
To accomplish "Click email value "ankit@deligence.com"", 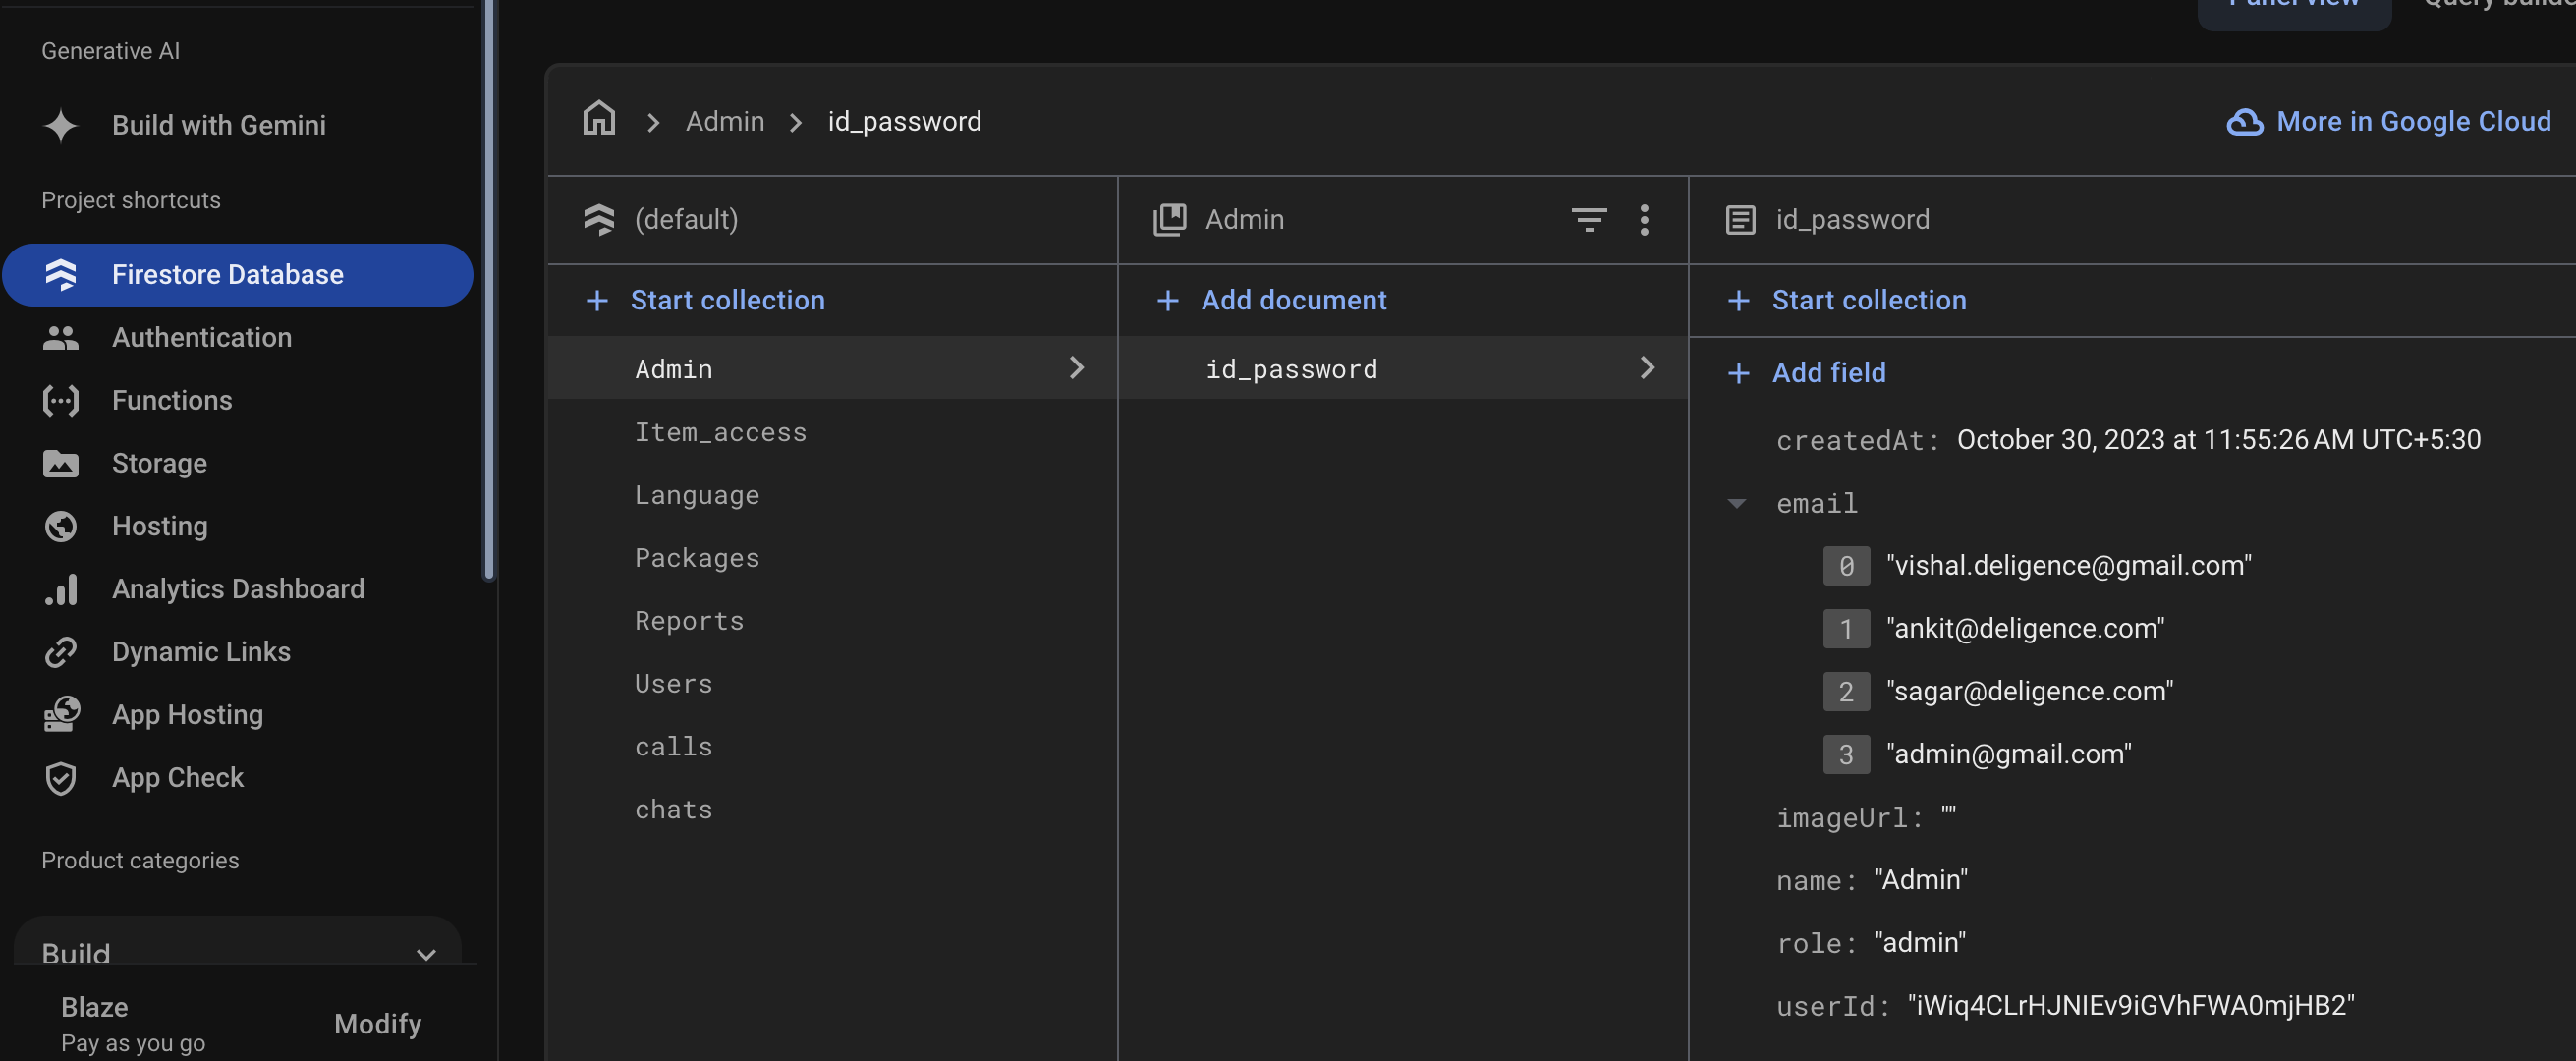I will point(2025,629).
